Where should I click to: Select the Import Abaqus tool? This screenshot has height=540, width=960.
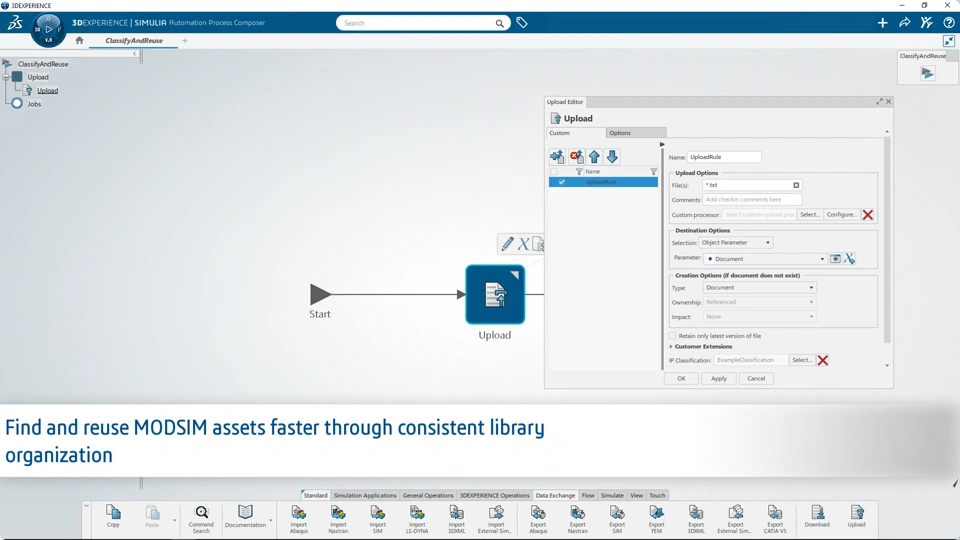tap(299, 519)
